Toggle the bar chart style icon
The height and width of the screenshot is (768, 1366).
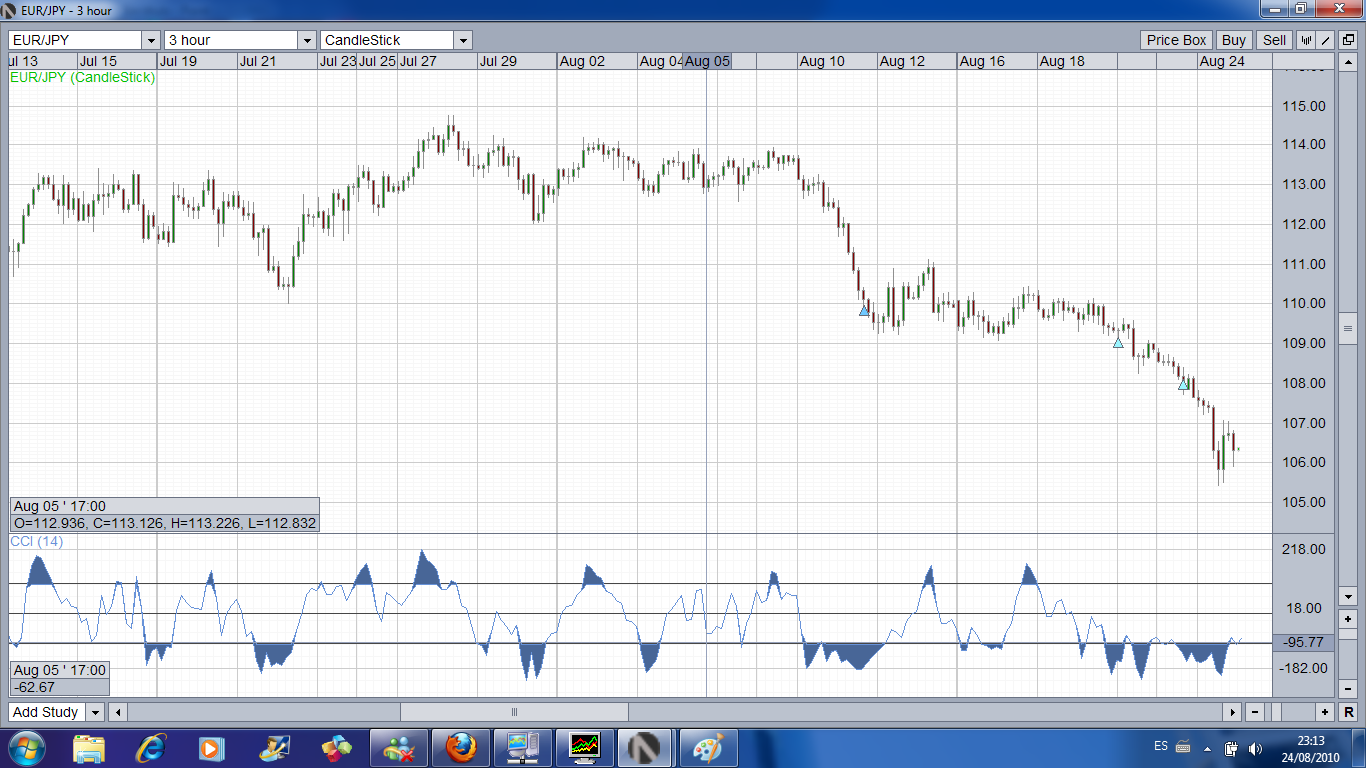tap(1306, 40)
